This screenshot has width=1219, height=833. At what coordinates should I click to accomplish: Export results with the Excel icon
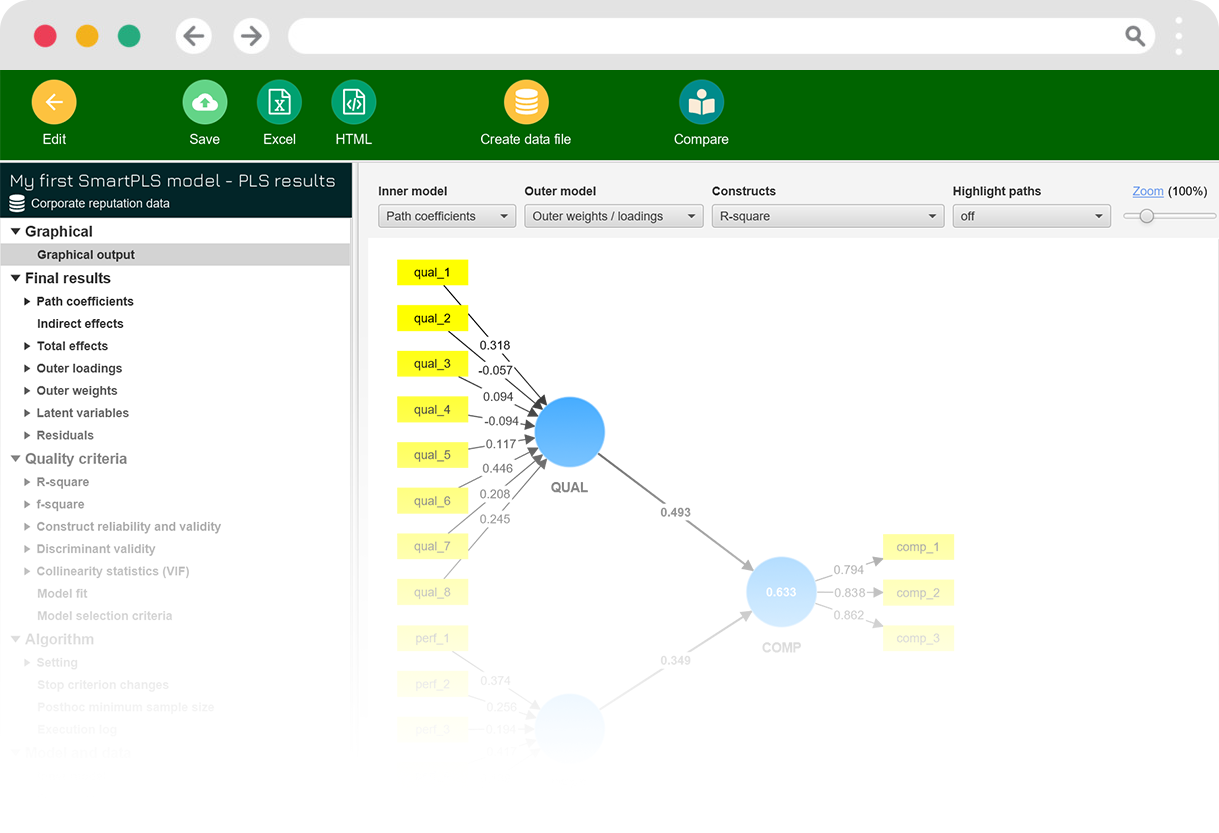pyautogui.click(x=279, y=102)
